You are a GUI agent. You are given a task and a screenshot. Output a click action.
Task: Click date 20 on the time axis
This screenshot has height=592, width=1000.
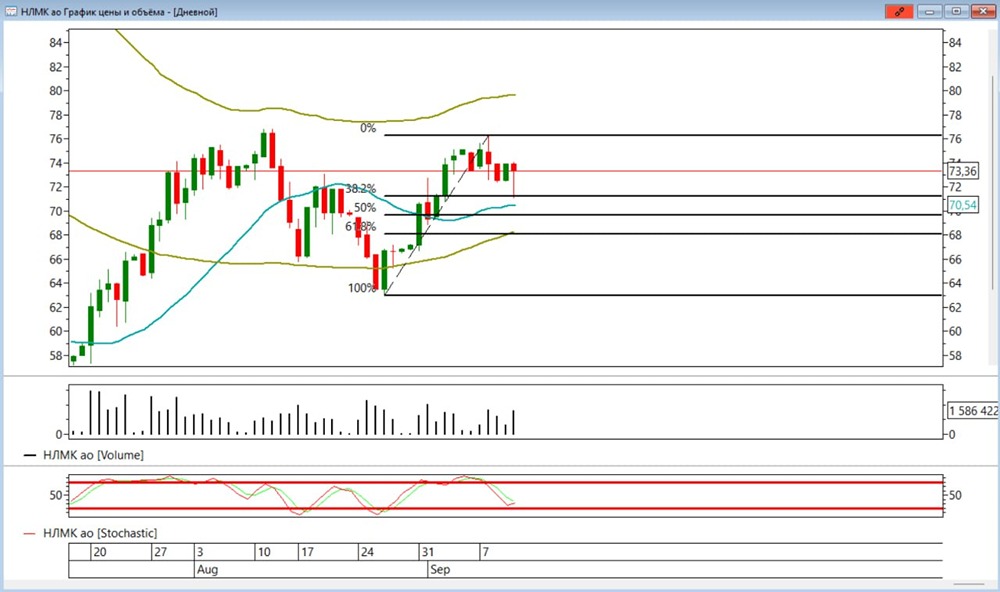point(100,552)
